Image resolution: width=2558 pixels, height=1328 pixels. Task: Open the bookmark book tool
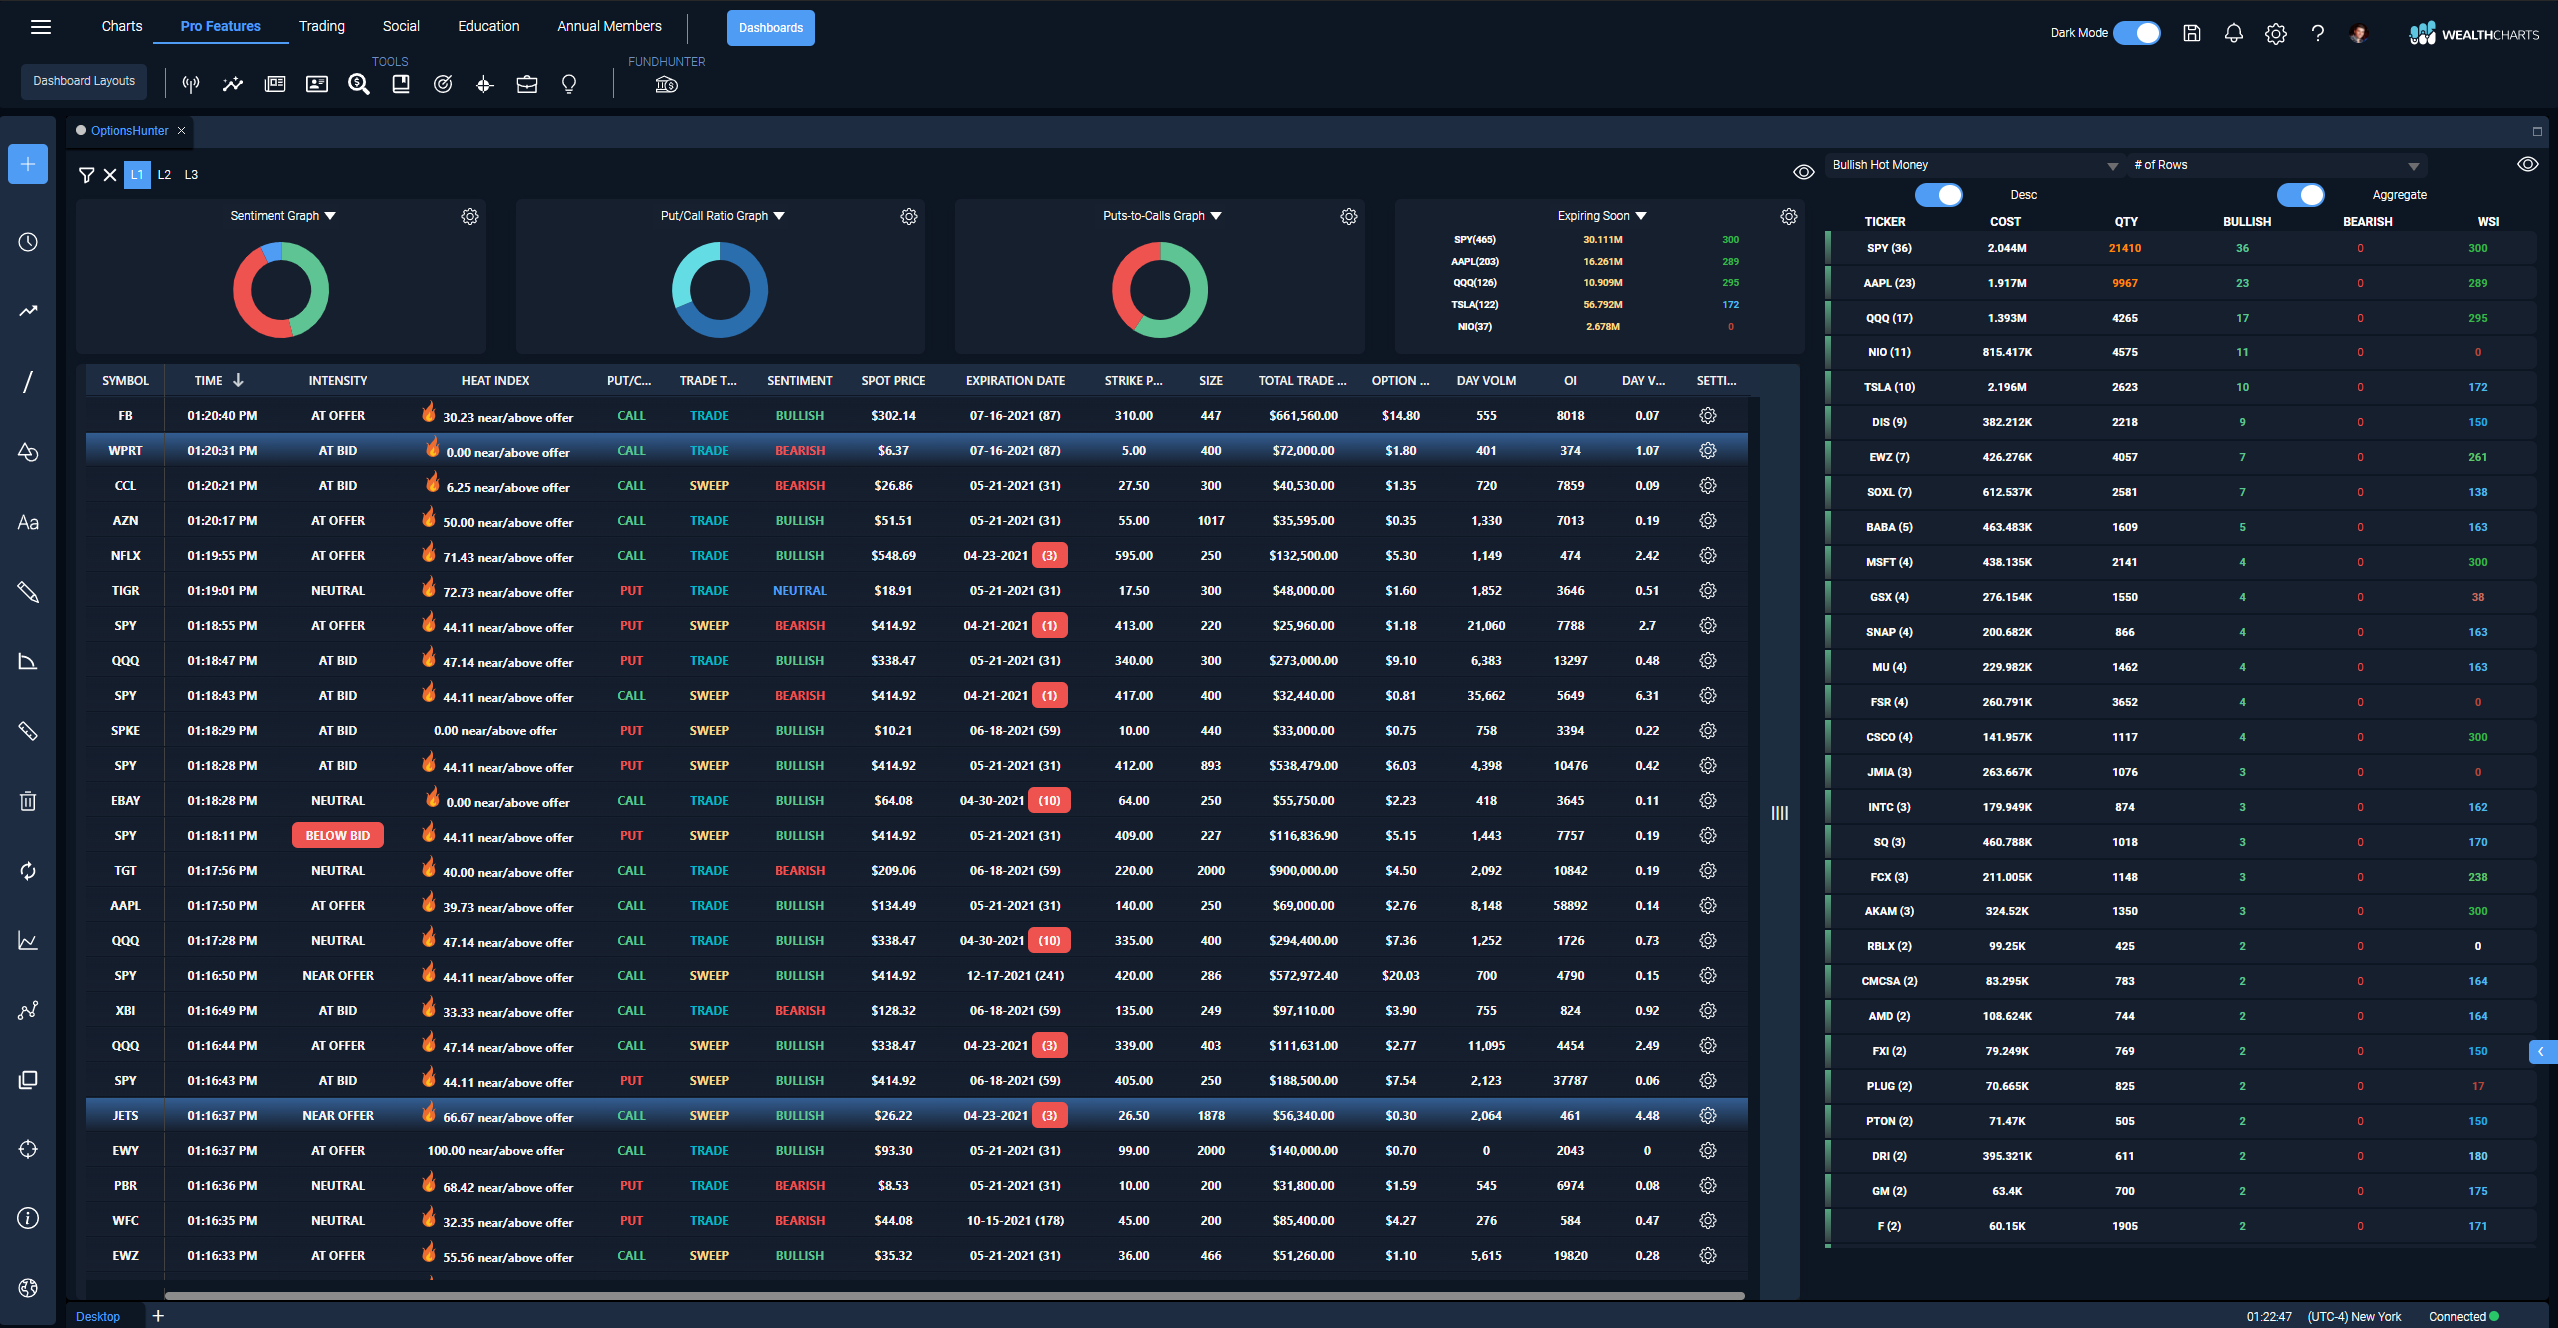[x=401, y=85]
